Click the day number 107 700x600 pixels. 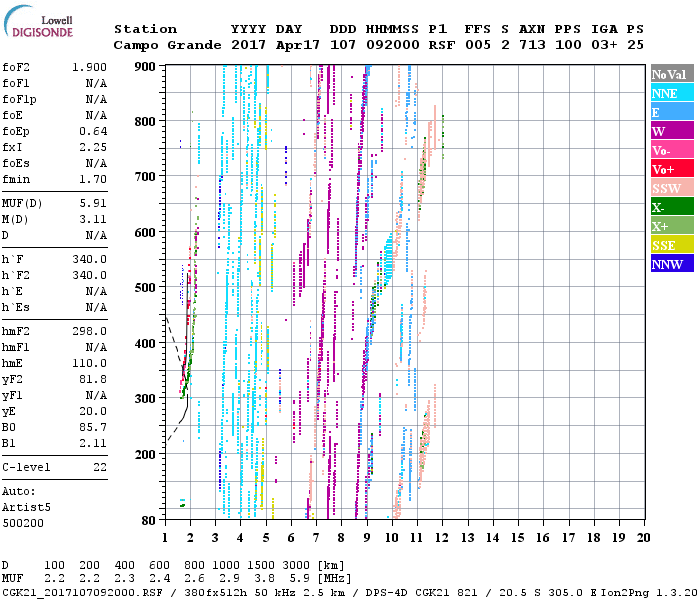point(343,45)
